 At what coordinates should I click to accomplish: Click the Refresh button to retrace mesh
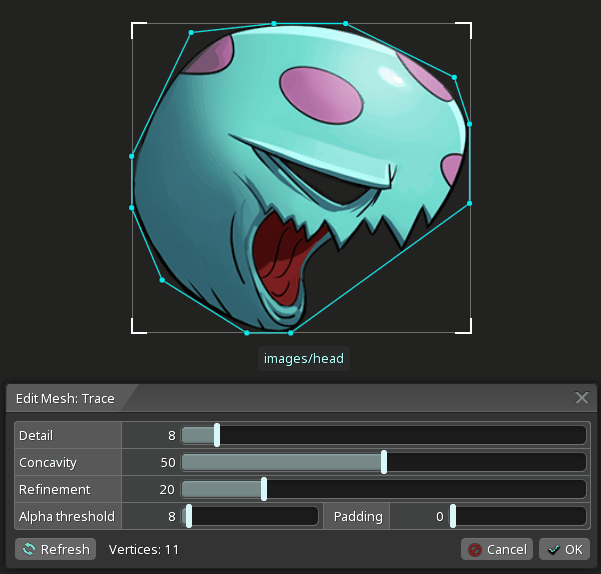tap(56, 549)
